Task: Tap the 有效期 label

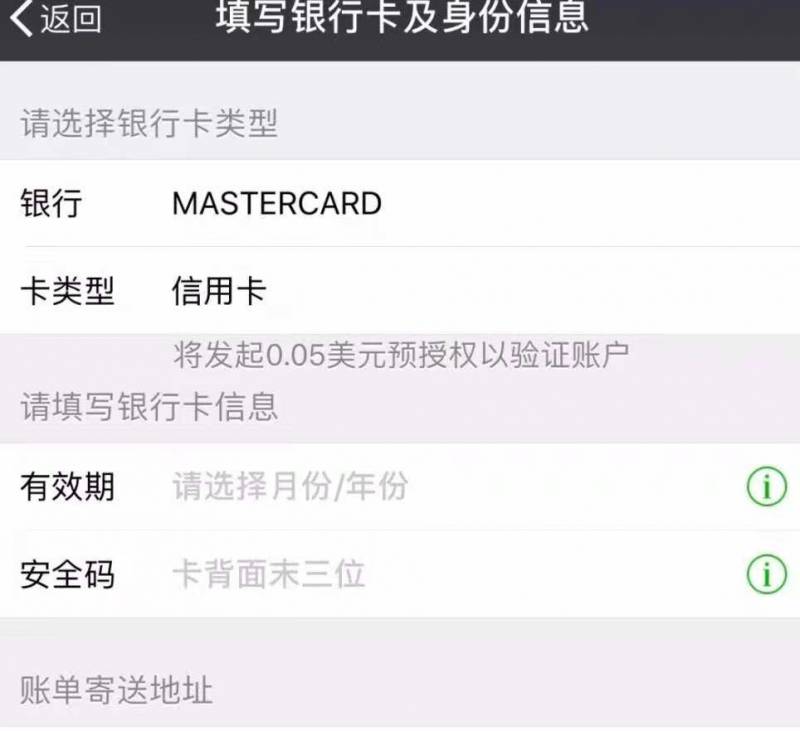Action: (67, 486)
